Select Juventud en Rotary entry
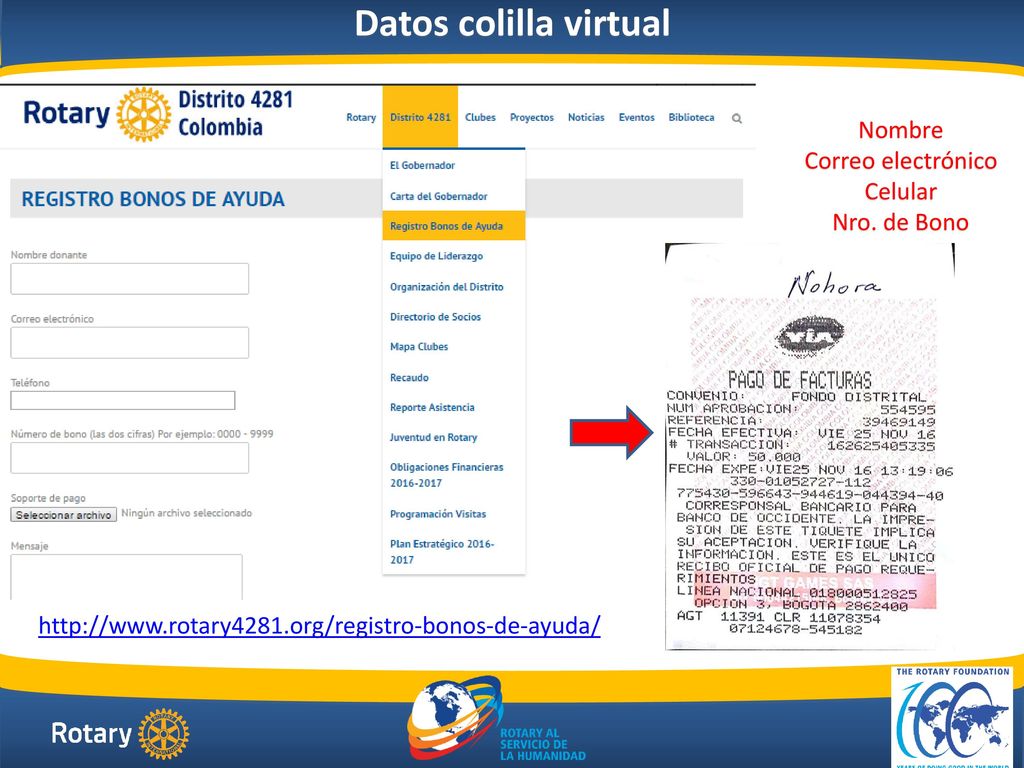This screenshot has height=768, width=1024. click(x=454, y=438)
